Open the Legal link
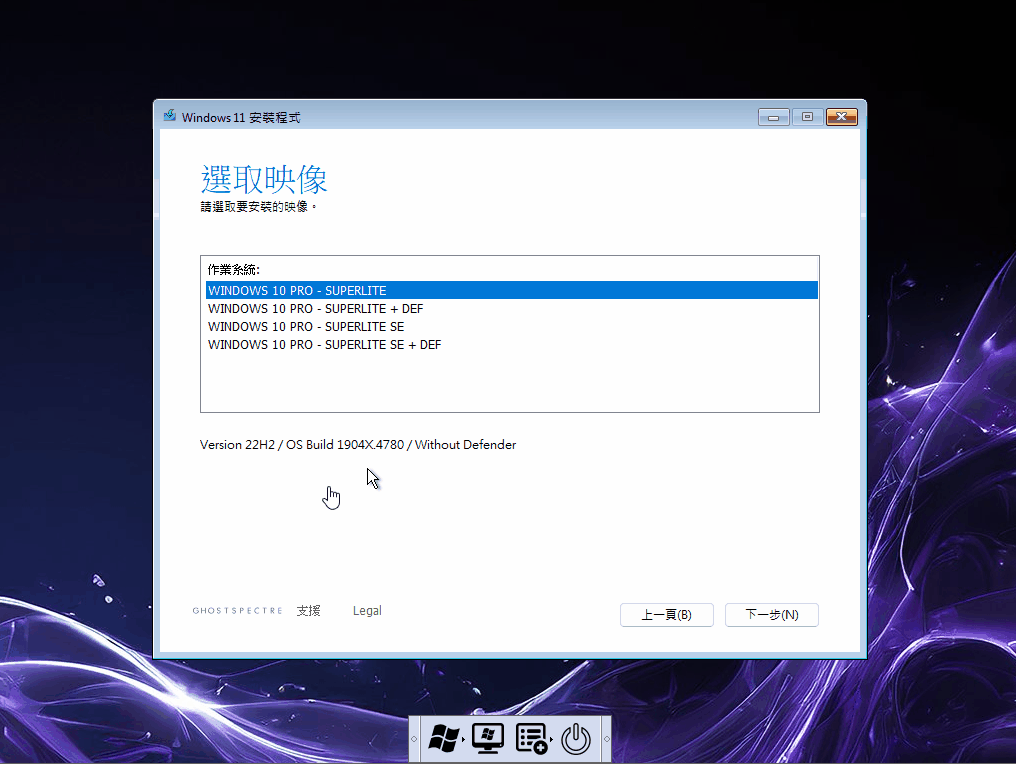Image resolution: width=1016 pixels, height=764 pixels. (x=367, y=611)
